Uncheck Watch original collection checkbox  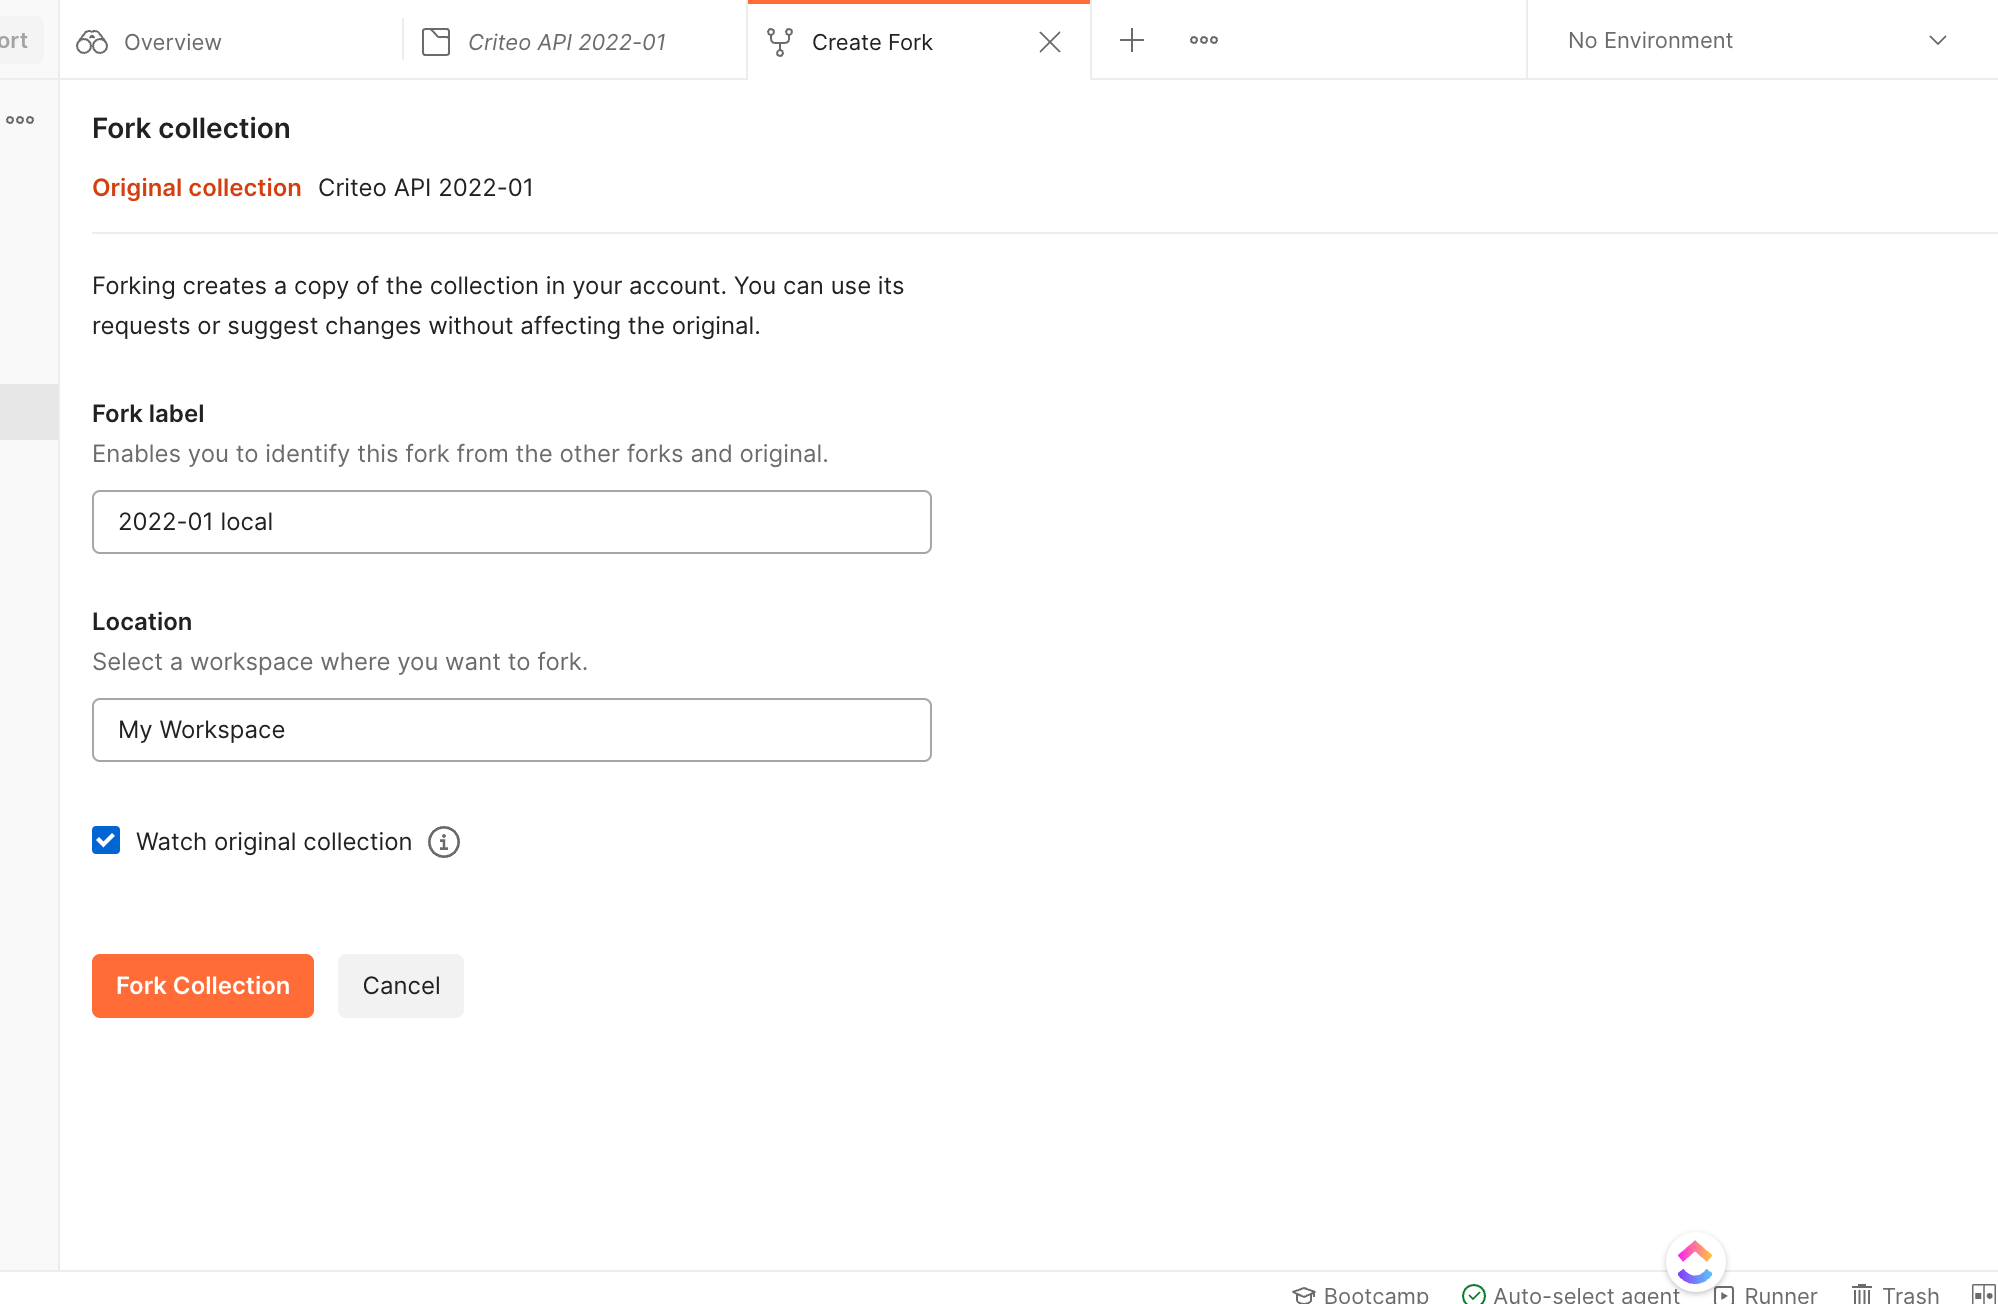pyautogui.click(x=106, y=840)
